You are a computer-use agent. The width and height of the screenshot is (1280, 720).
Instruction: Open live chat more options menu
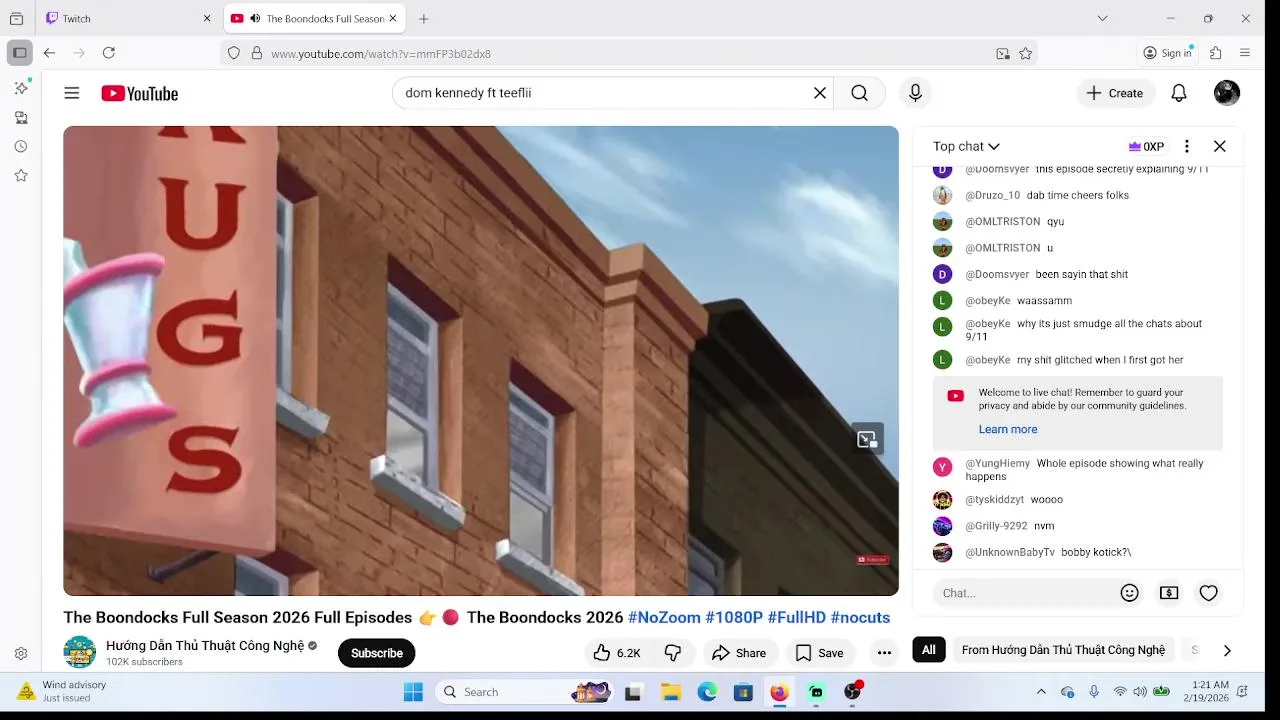1187,146
